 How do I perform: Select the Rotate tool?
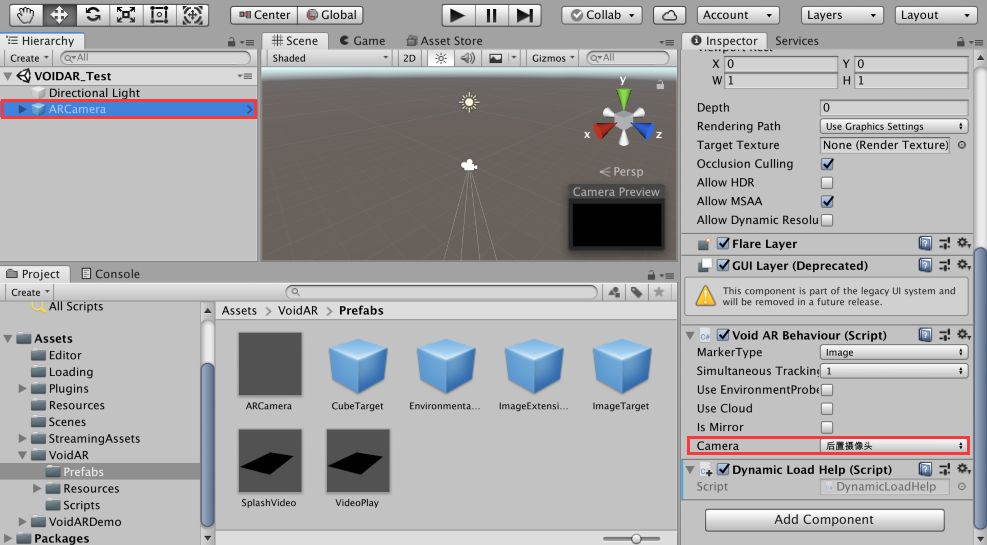point(92,15)
